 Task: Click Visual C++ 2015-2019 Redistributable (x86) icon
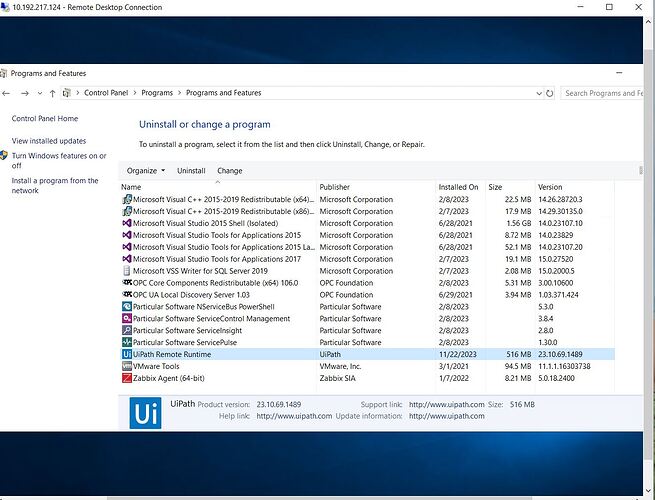pyautogui.click(x=127, y=211)
